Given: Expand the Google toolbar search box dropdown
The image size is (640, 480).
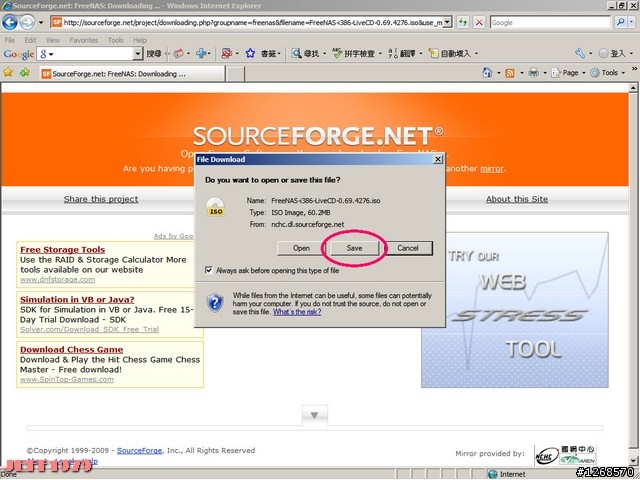Looking at the screenshot, I should [138, 53].
